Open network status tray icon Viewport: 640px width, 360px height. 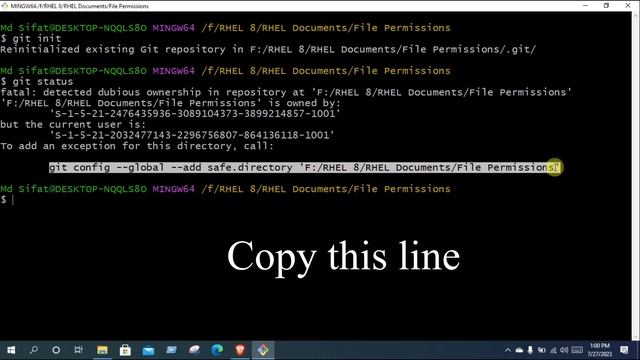coord(553,350)
